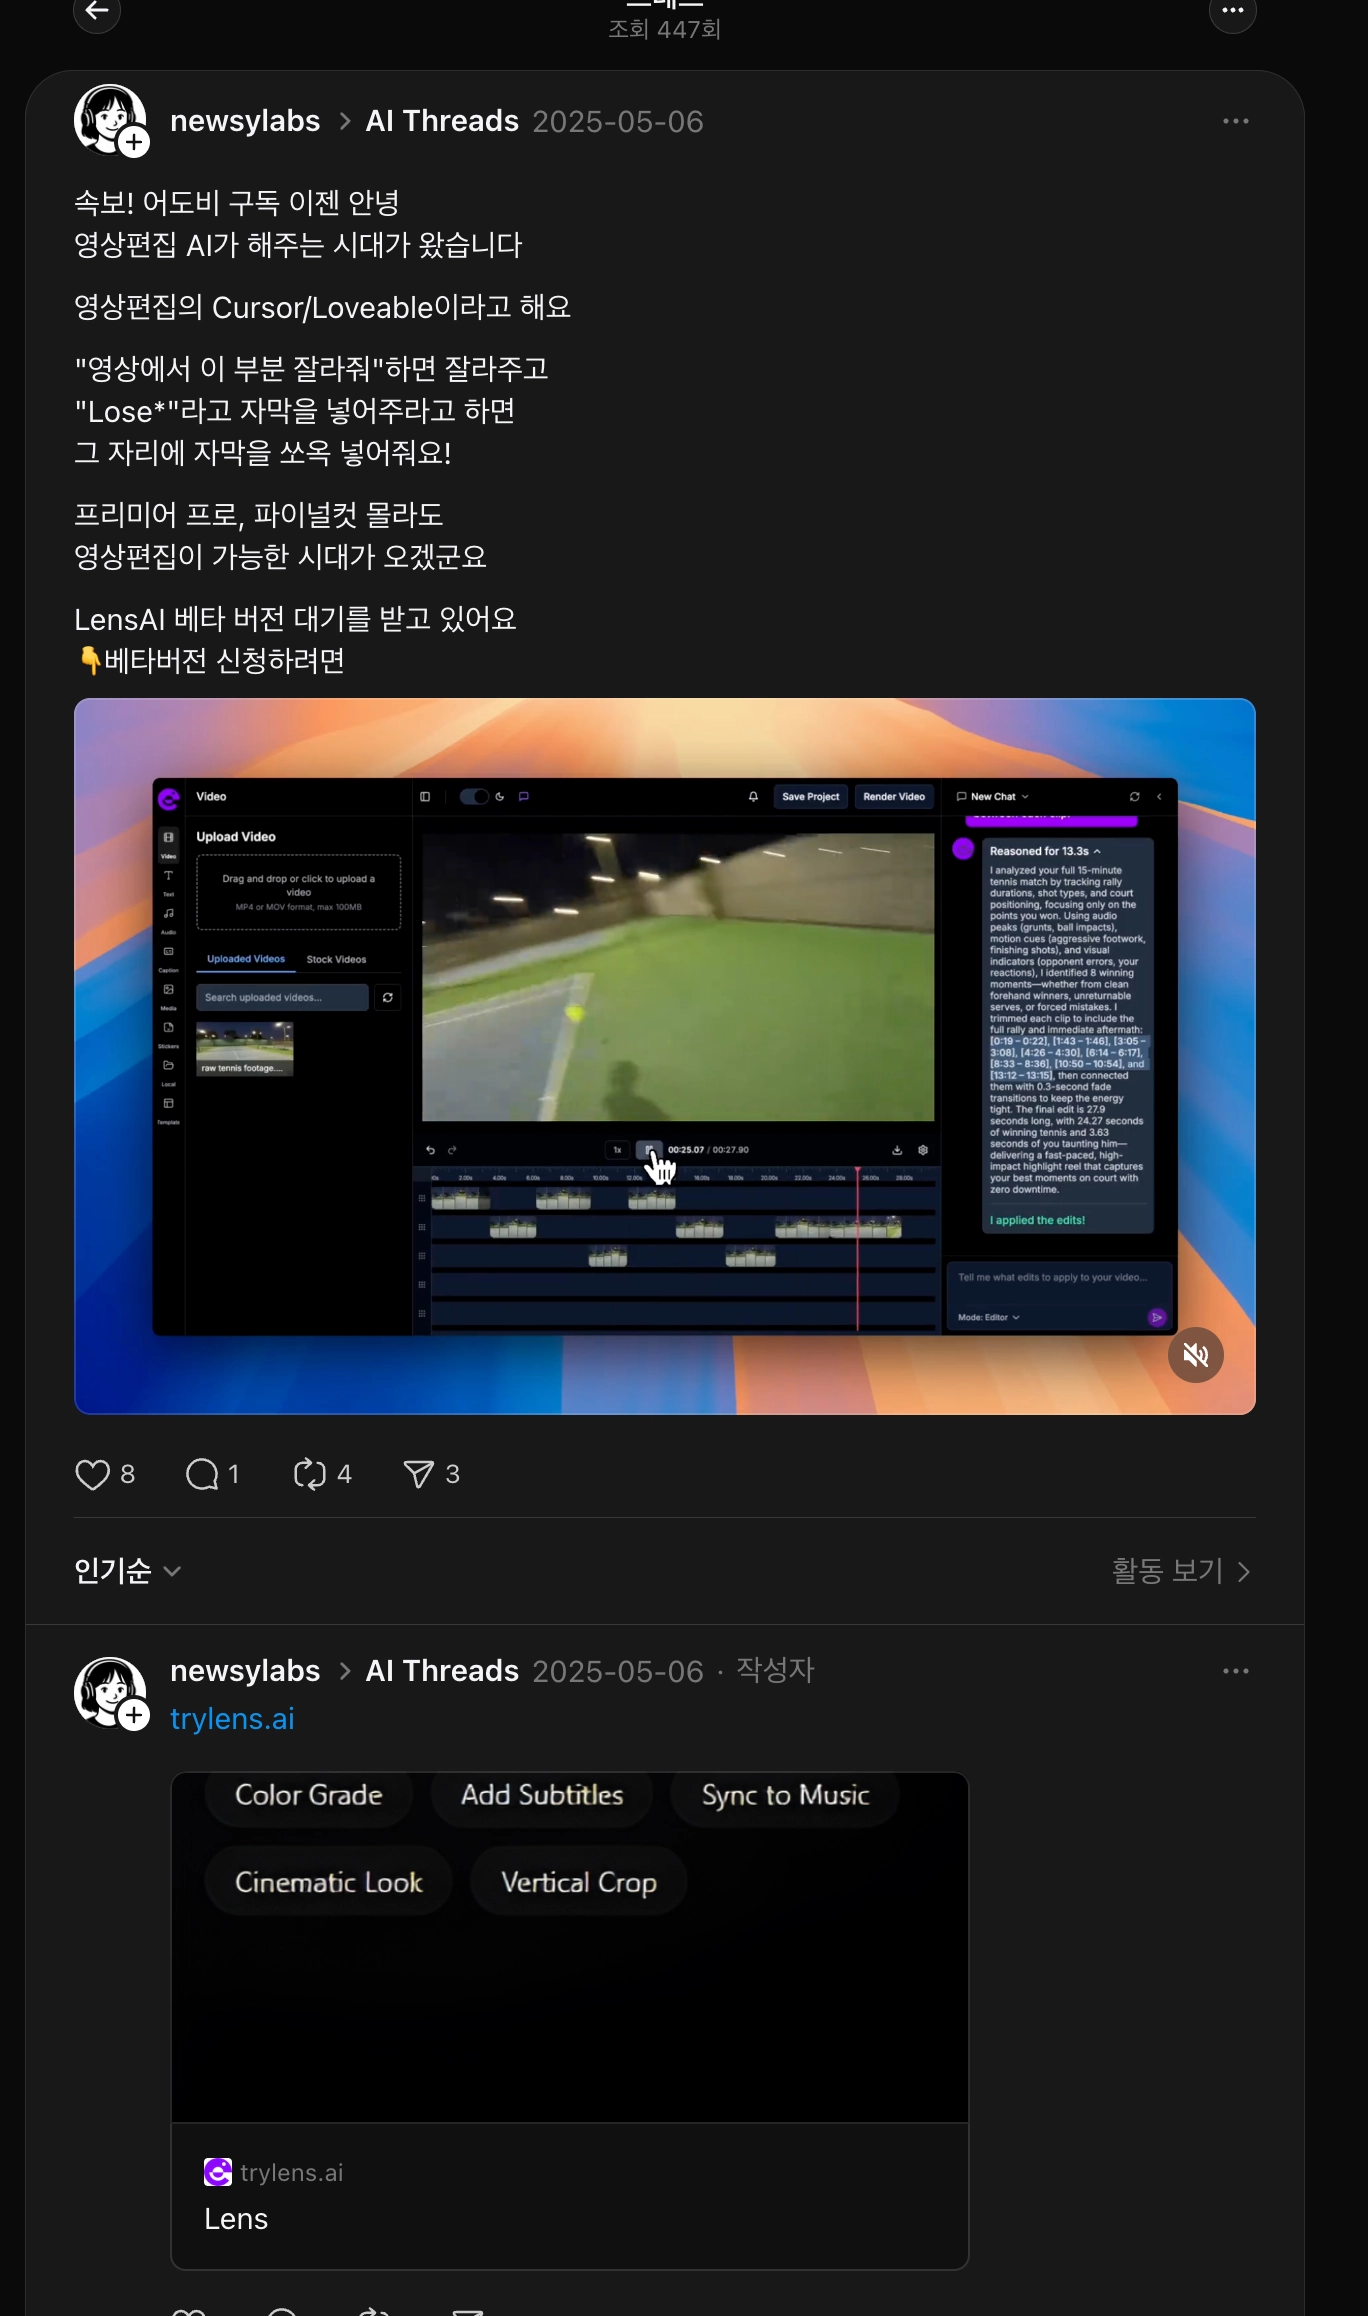Open the blue trylens.ai link
Viewport: 1368px width, 2316px height.
[x=232, y=1719]
